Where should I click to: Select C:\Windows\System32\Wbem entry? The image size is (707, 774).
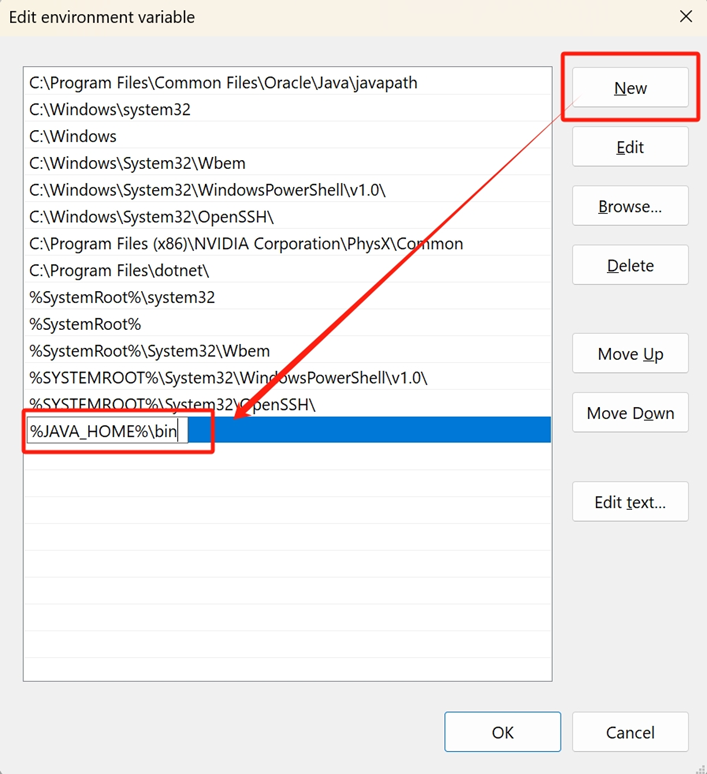[137, 164]
